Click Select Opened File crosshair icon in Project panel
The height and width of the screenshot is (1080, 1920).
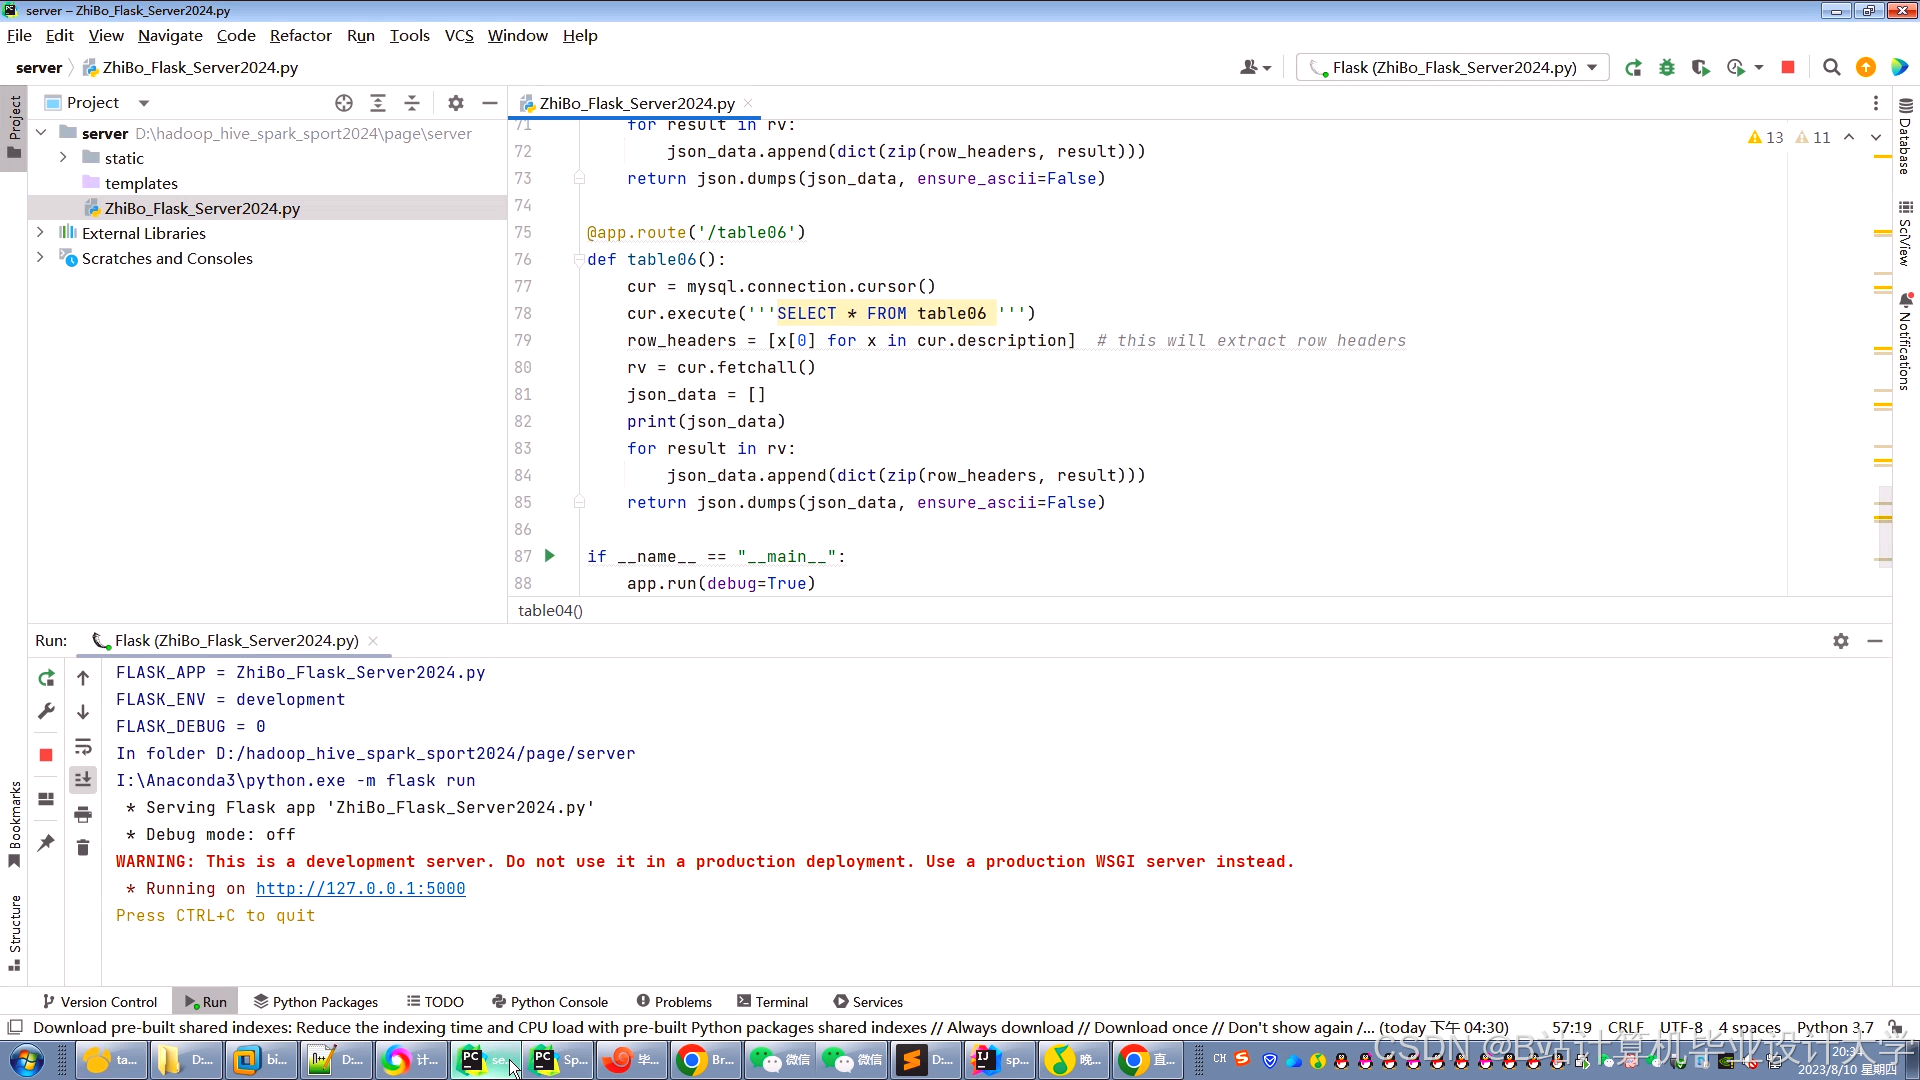pos(344,103)
